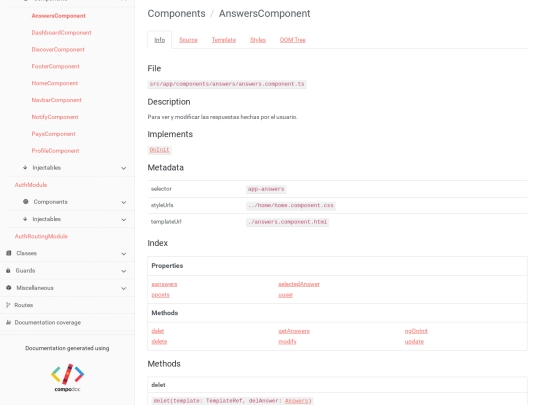Jump to the selectedAnswer property

(x=299, y=284)
